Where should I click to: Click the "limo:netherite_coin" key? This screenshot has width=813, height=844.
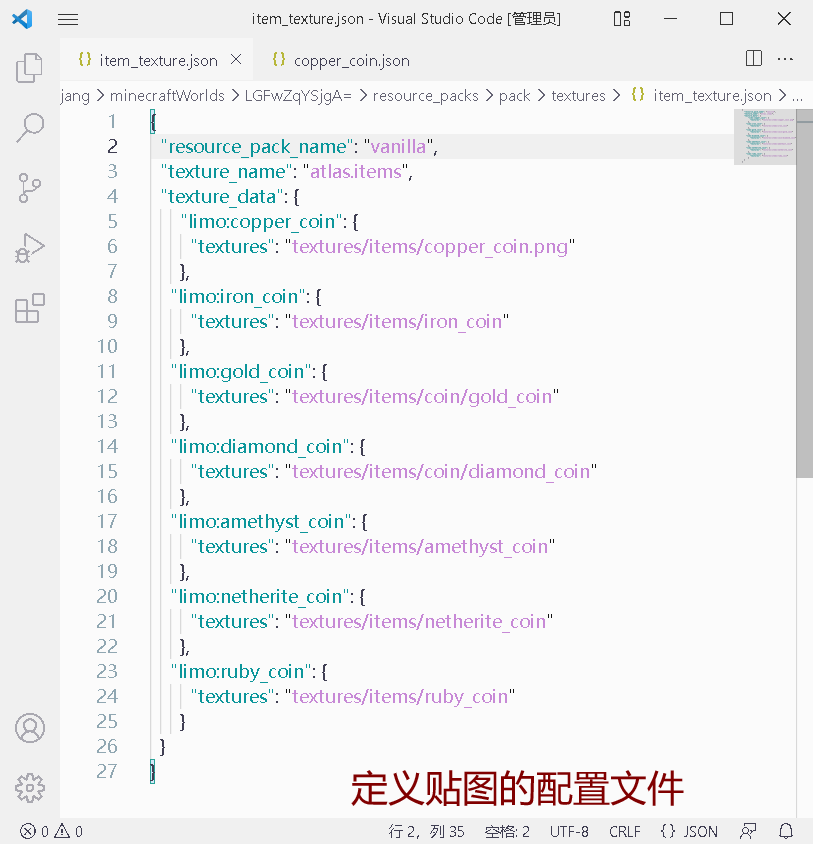(x=262, y=596)
